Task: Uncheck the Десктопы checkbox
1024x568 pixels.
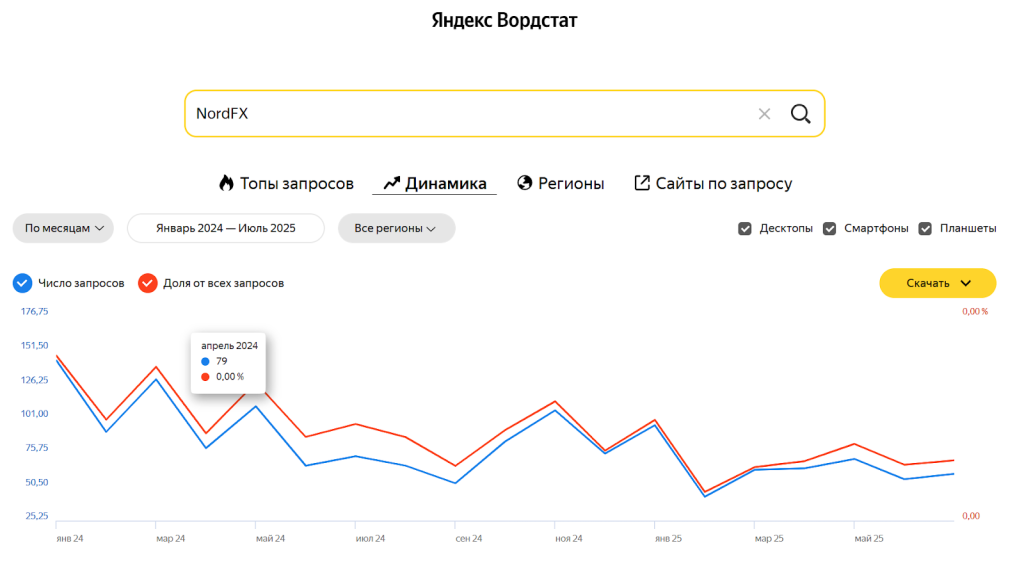Action: [745, 228]
